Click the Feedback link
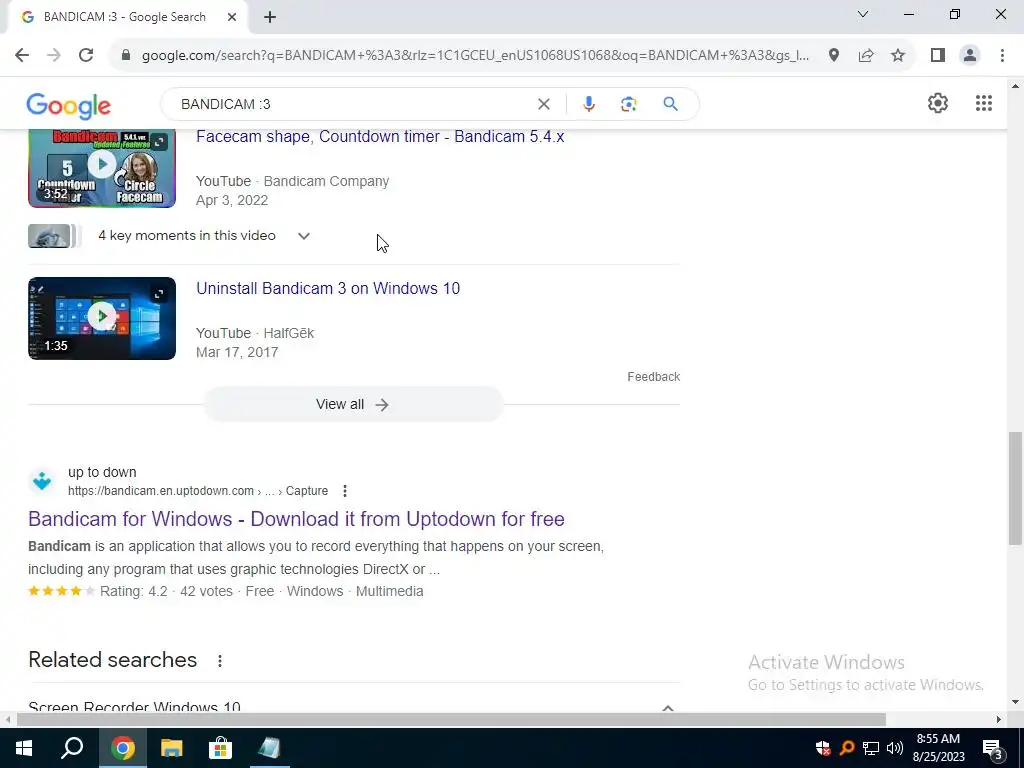 pyautogui.click(x=654, y=377)
